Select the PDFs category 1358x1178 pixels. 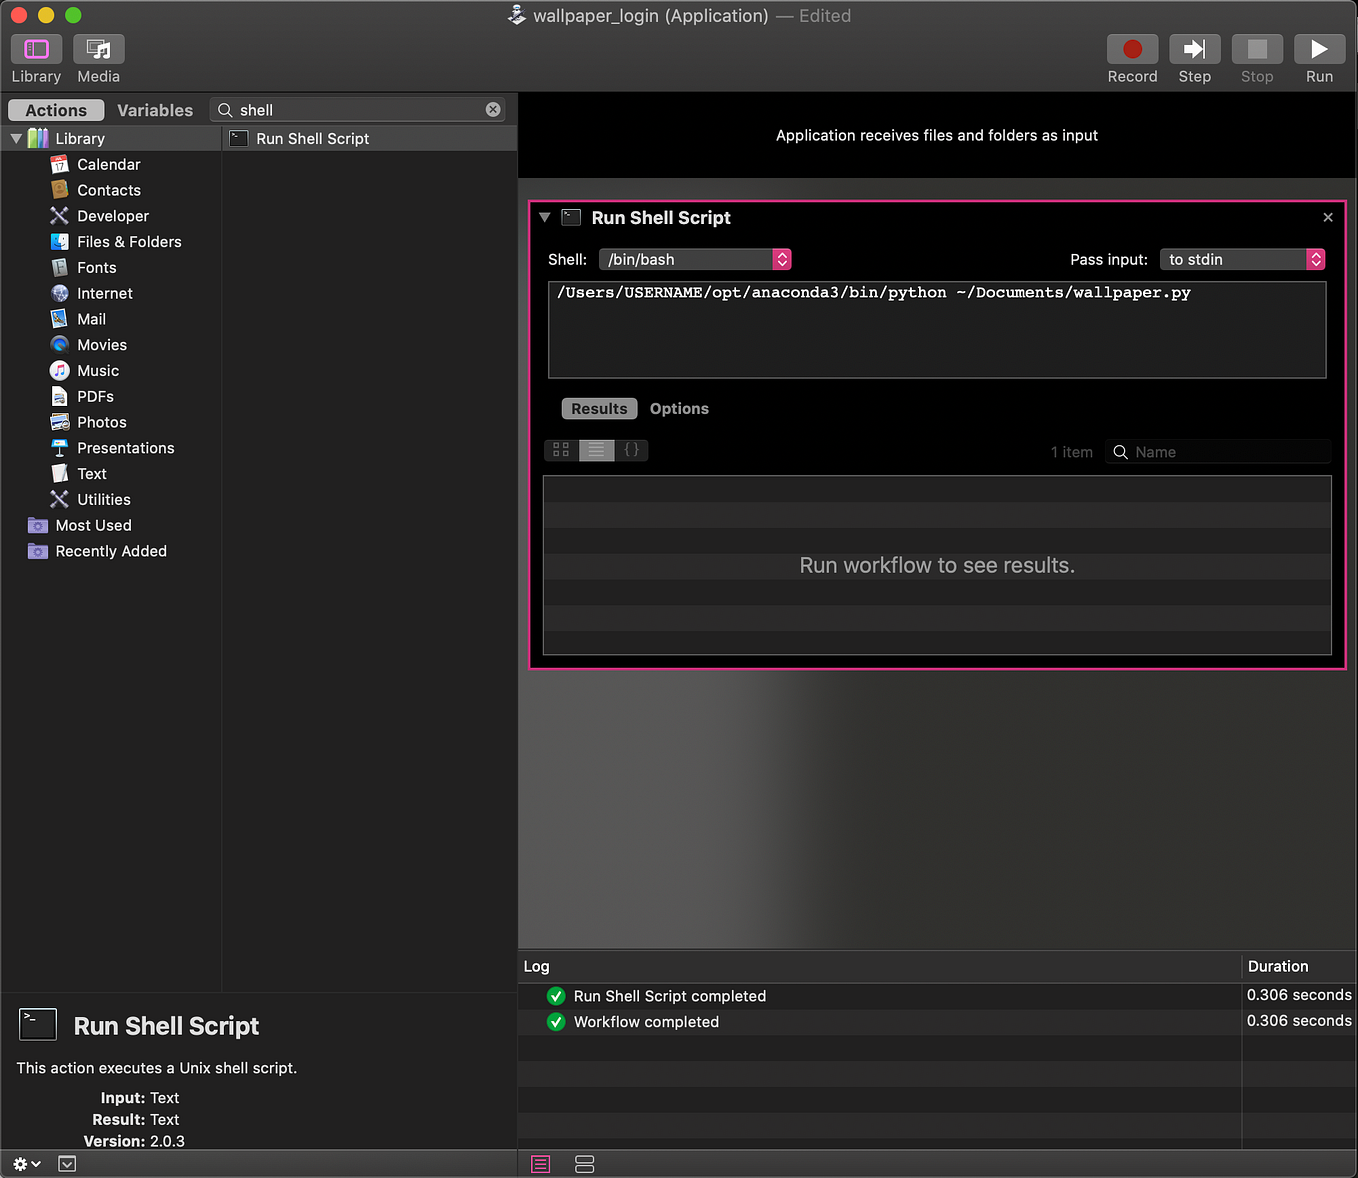(95, 397)
